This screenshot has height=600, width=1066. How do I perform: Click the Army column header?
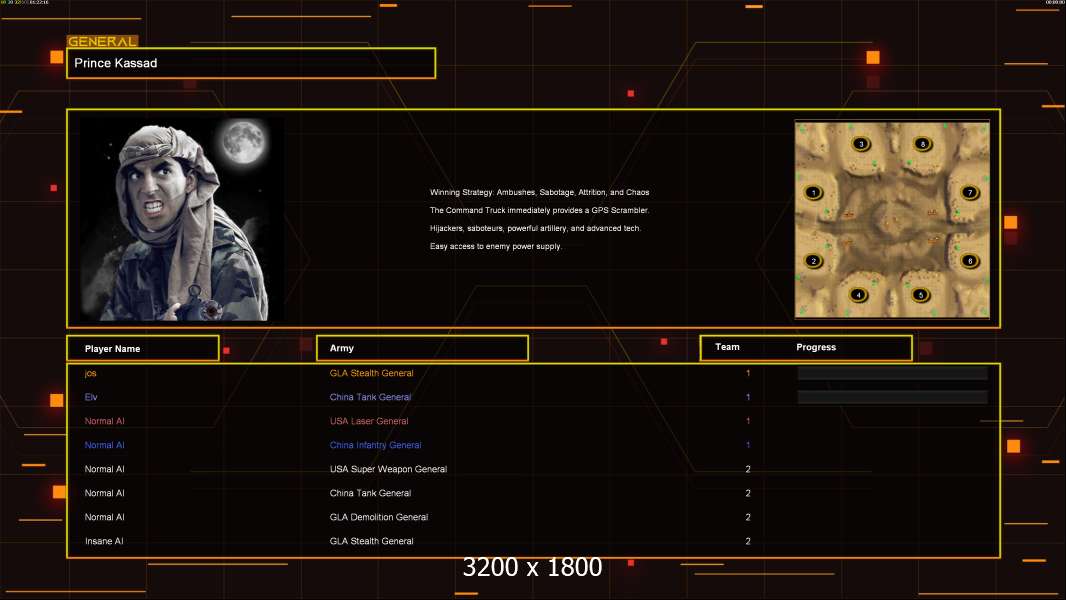(x=422, y=348)
